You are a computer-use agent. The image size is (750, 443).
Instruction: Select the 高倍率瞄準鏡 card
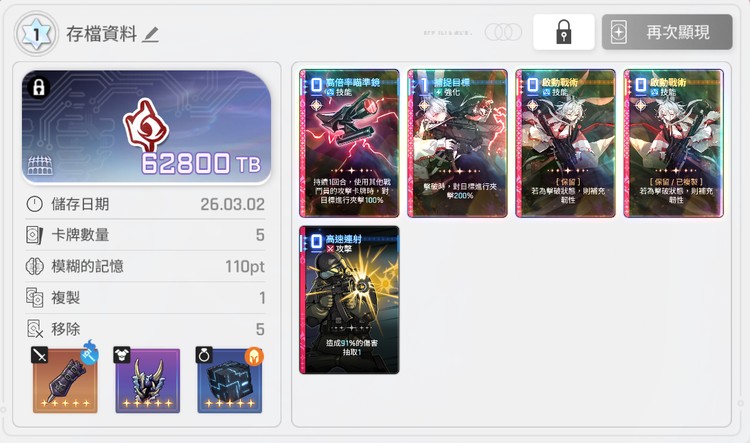click(349, 143)
